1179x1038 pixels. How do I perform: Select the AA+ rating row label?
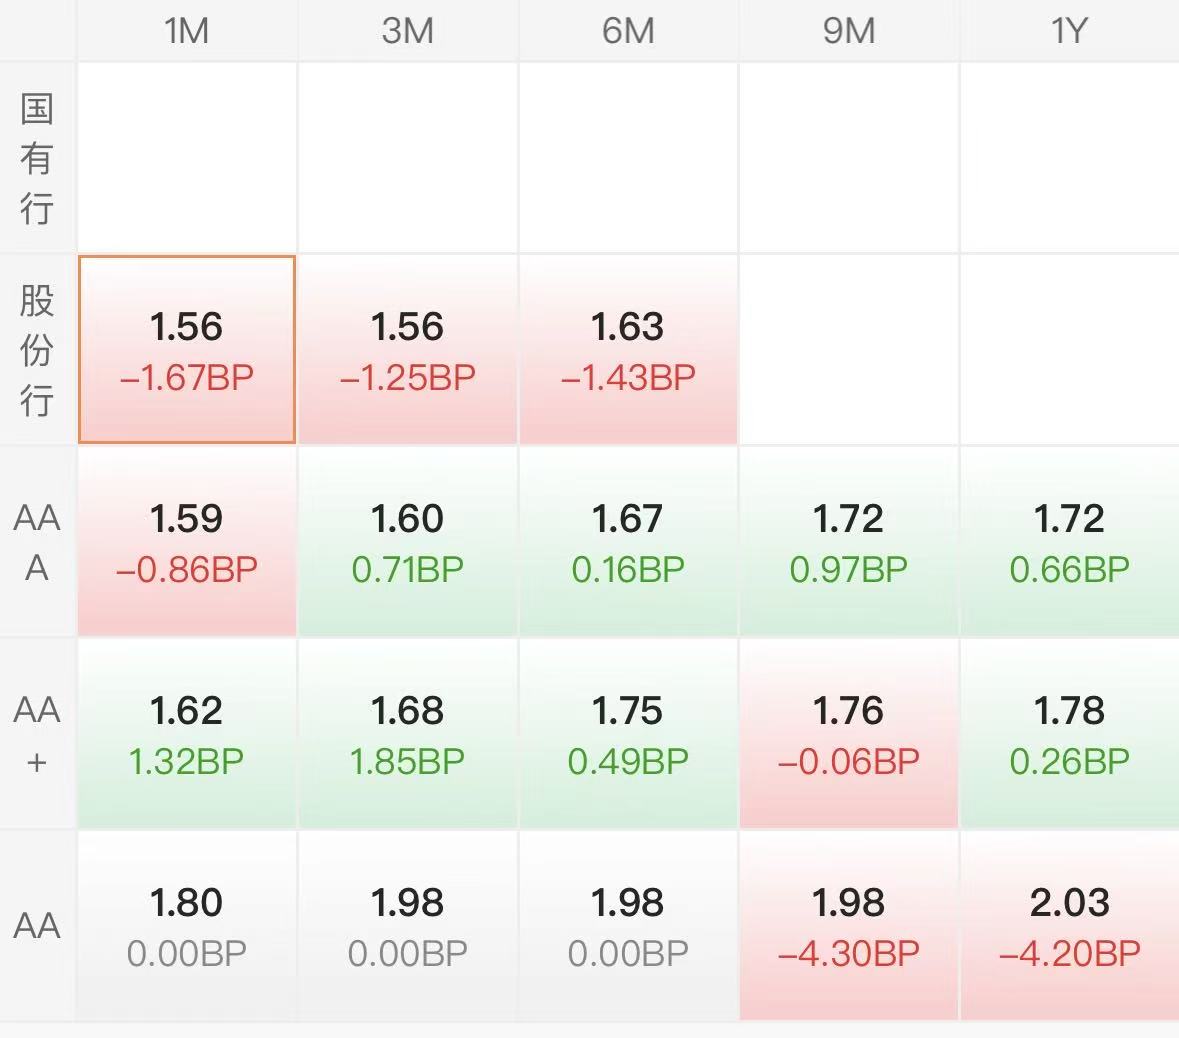point(37,734)
